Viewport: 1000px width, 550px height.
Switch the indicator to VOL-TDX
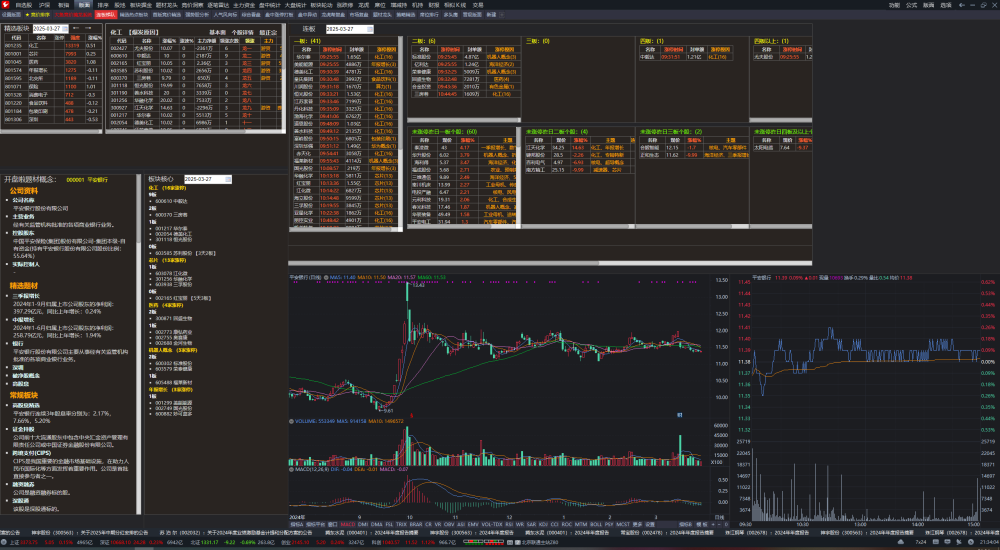[492, 524]
